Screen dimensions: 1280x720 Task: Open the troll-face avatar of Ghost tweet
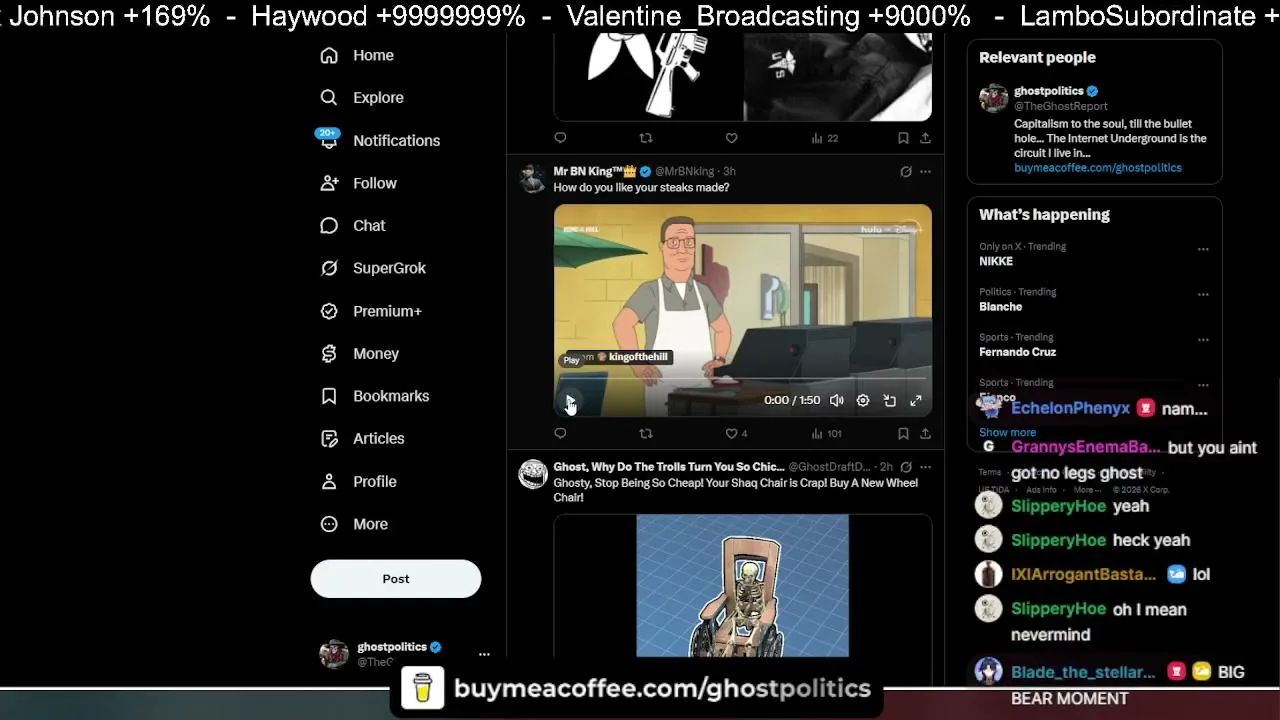tap(533, 474)
